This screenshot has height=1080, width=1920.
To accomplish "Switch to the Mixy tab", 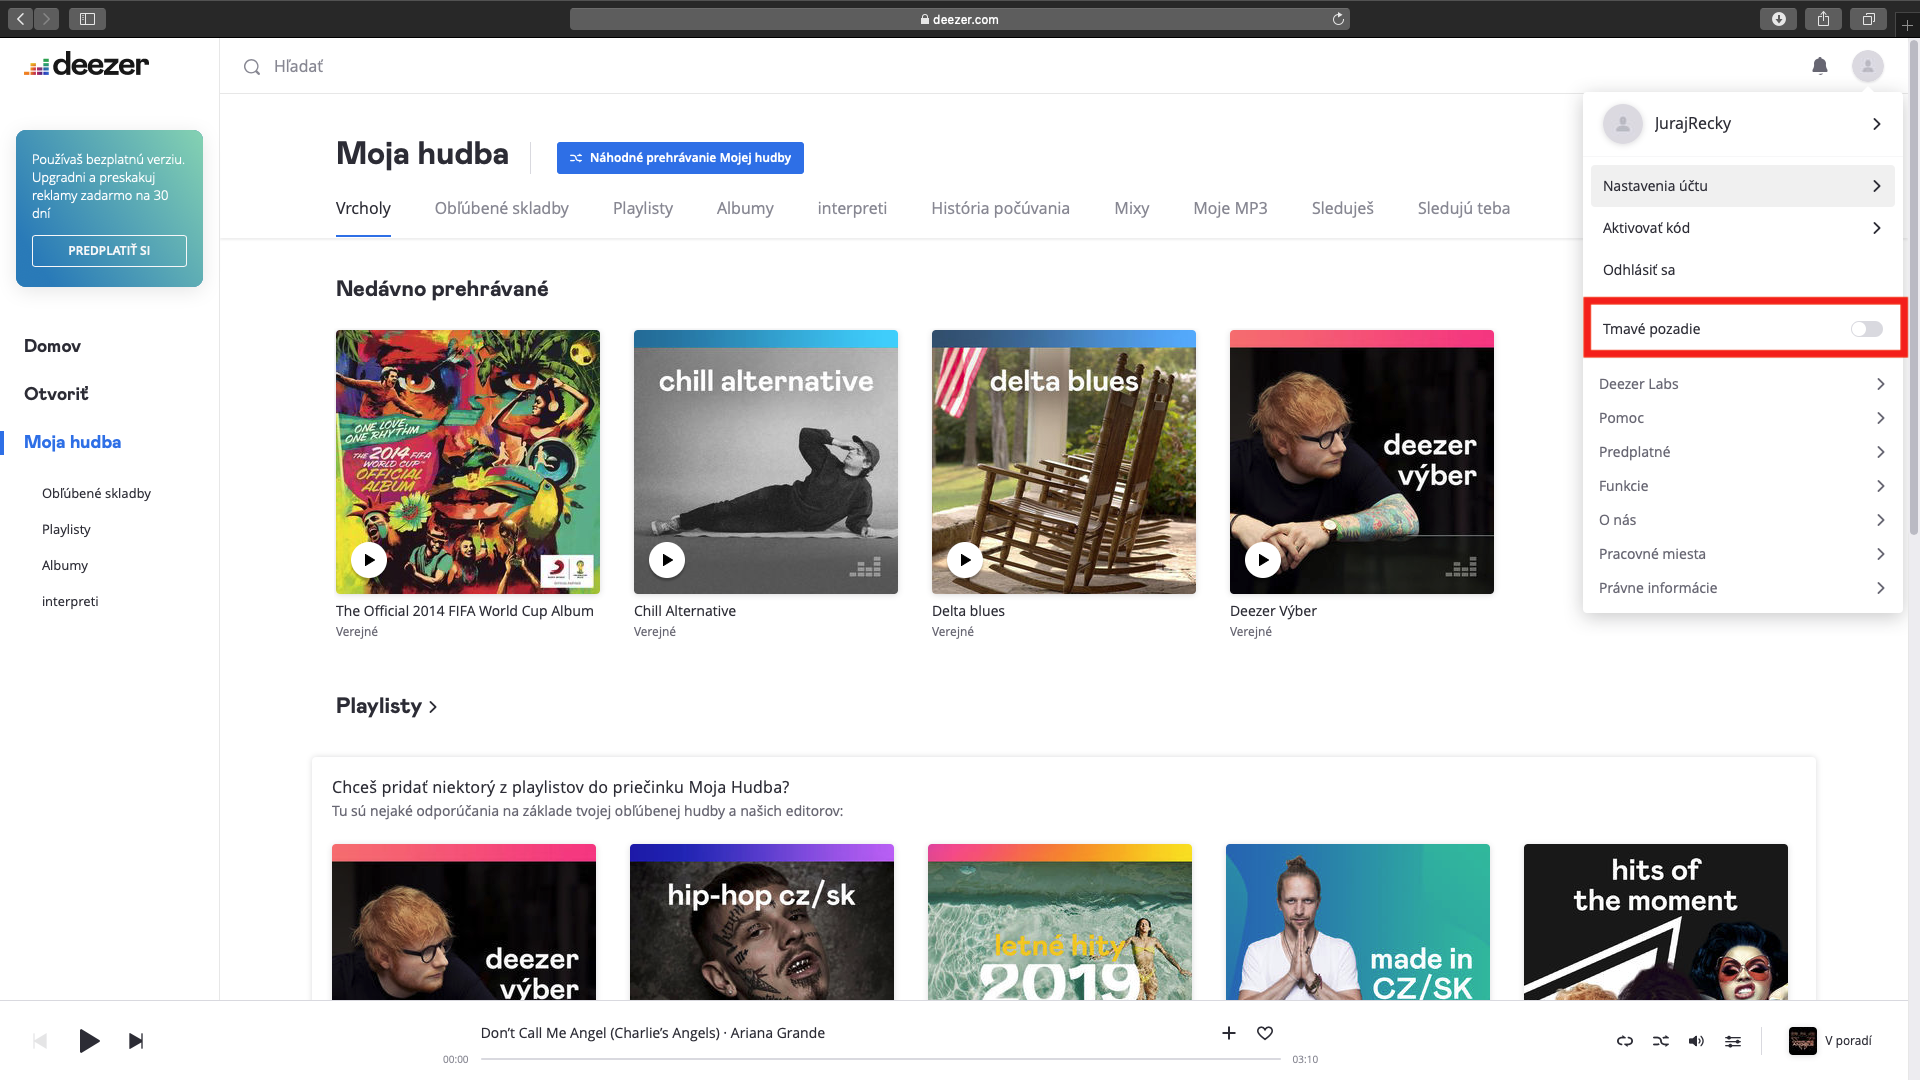I will point(1131,208).
